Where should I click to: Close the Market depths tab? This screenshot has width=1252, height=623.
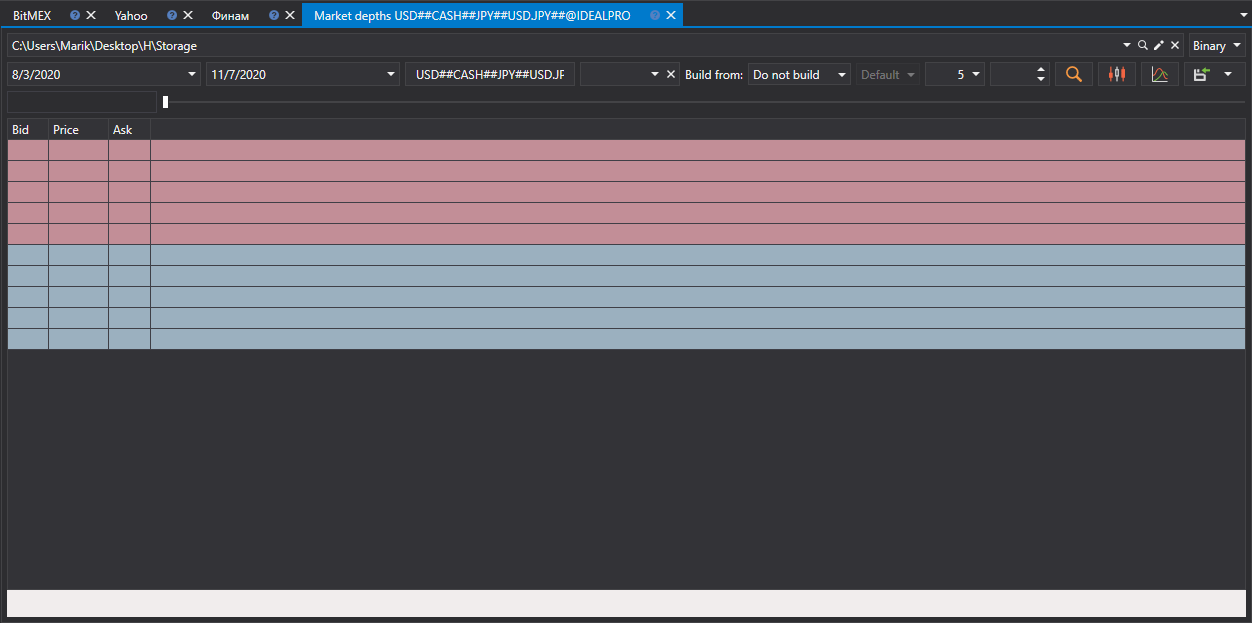click(671, 16)
